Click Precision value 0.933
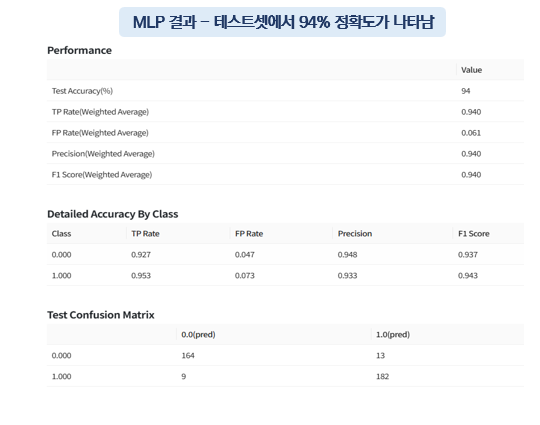 click(347, 276)
